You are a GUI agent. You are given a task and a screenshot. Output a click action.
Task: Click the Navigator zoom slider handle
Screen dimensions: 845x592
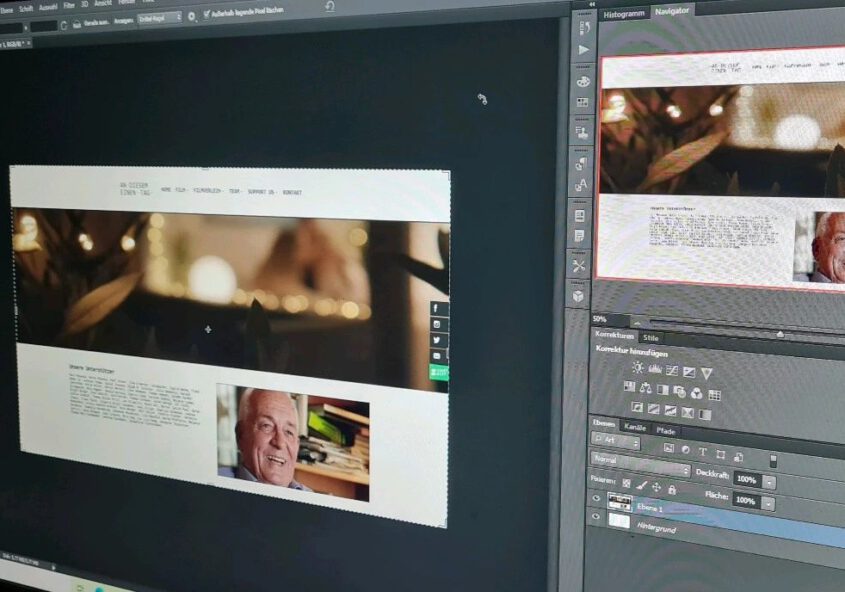coord(780,333)
